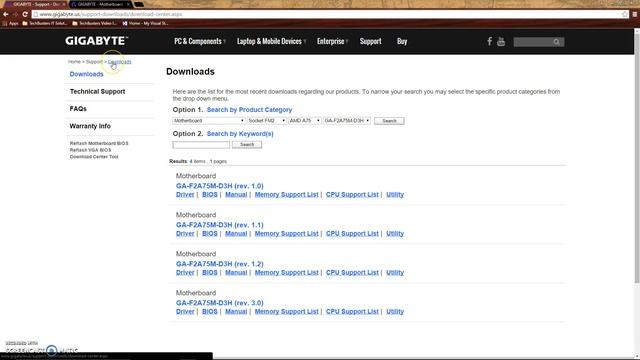
Task: Open Manual link for rev. 1.2
Action: [236, 272]
